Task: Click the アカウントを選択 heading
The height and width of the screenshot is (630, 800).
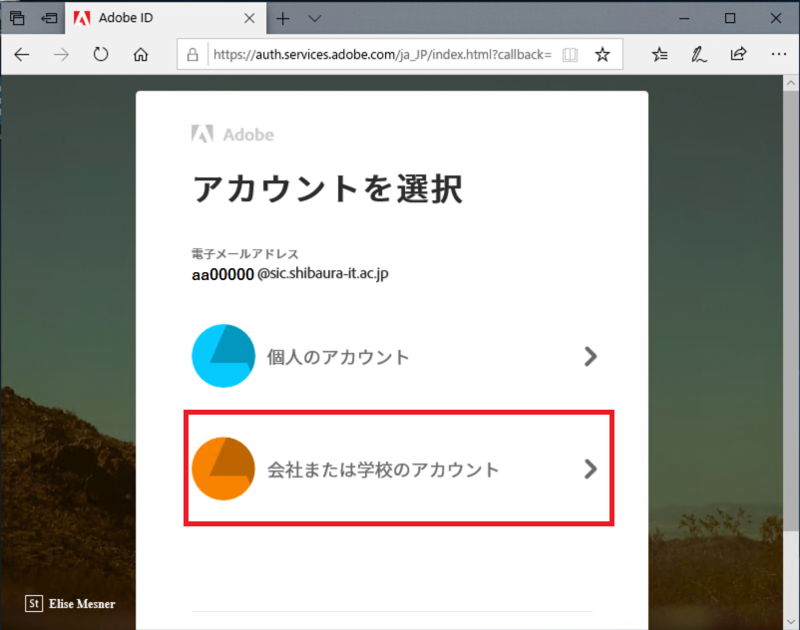Action: (328, 188)
